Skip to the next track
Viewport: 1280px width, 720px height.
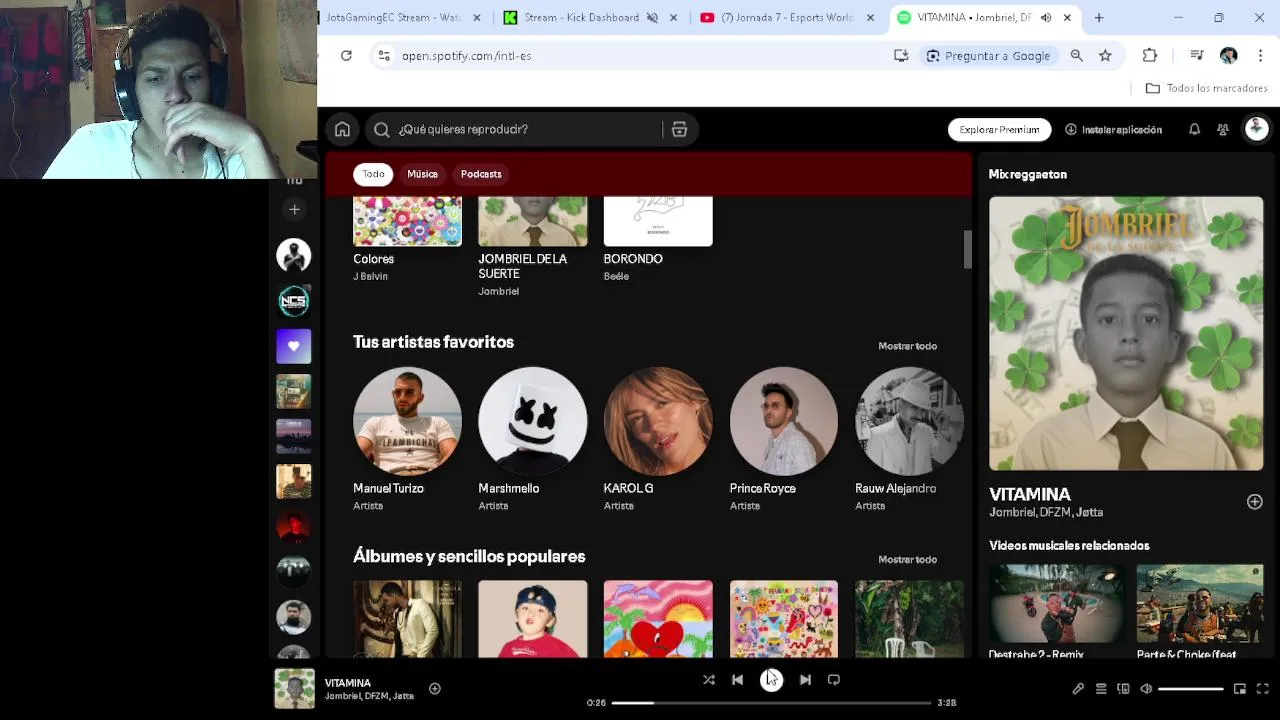tap(805, 680)
